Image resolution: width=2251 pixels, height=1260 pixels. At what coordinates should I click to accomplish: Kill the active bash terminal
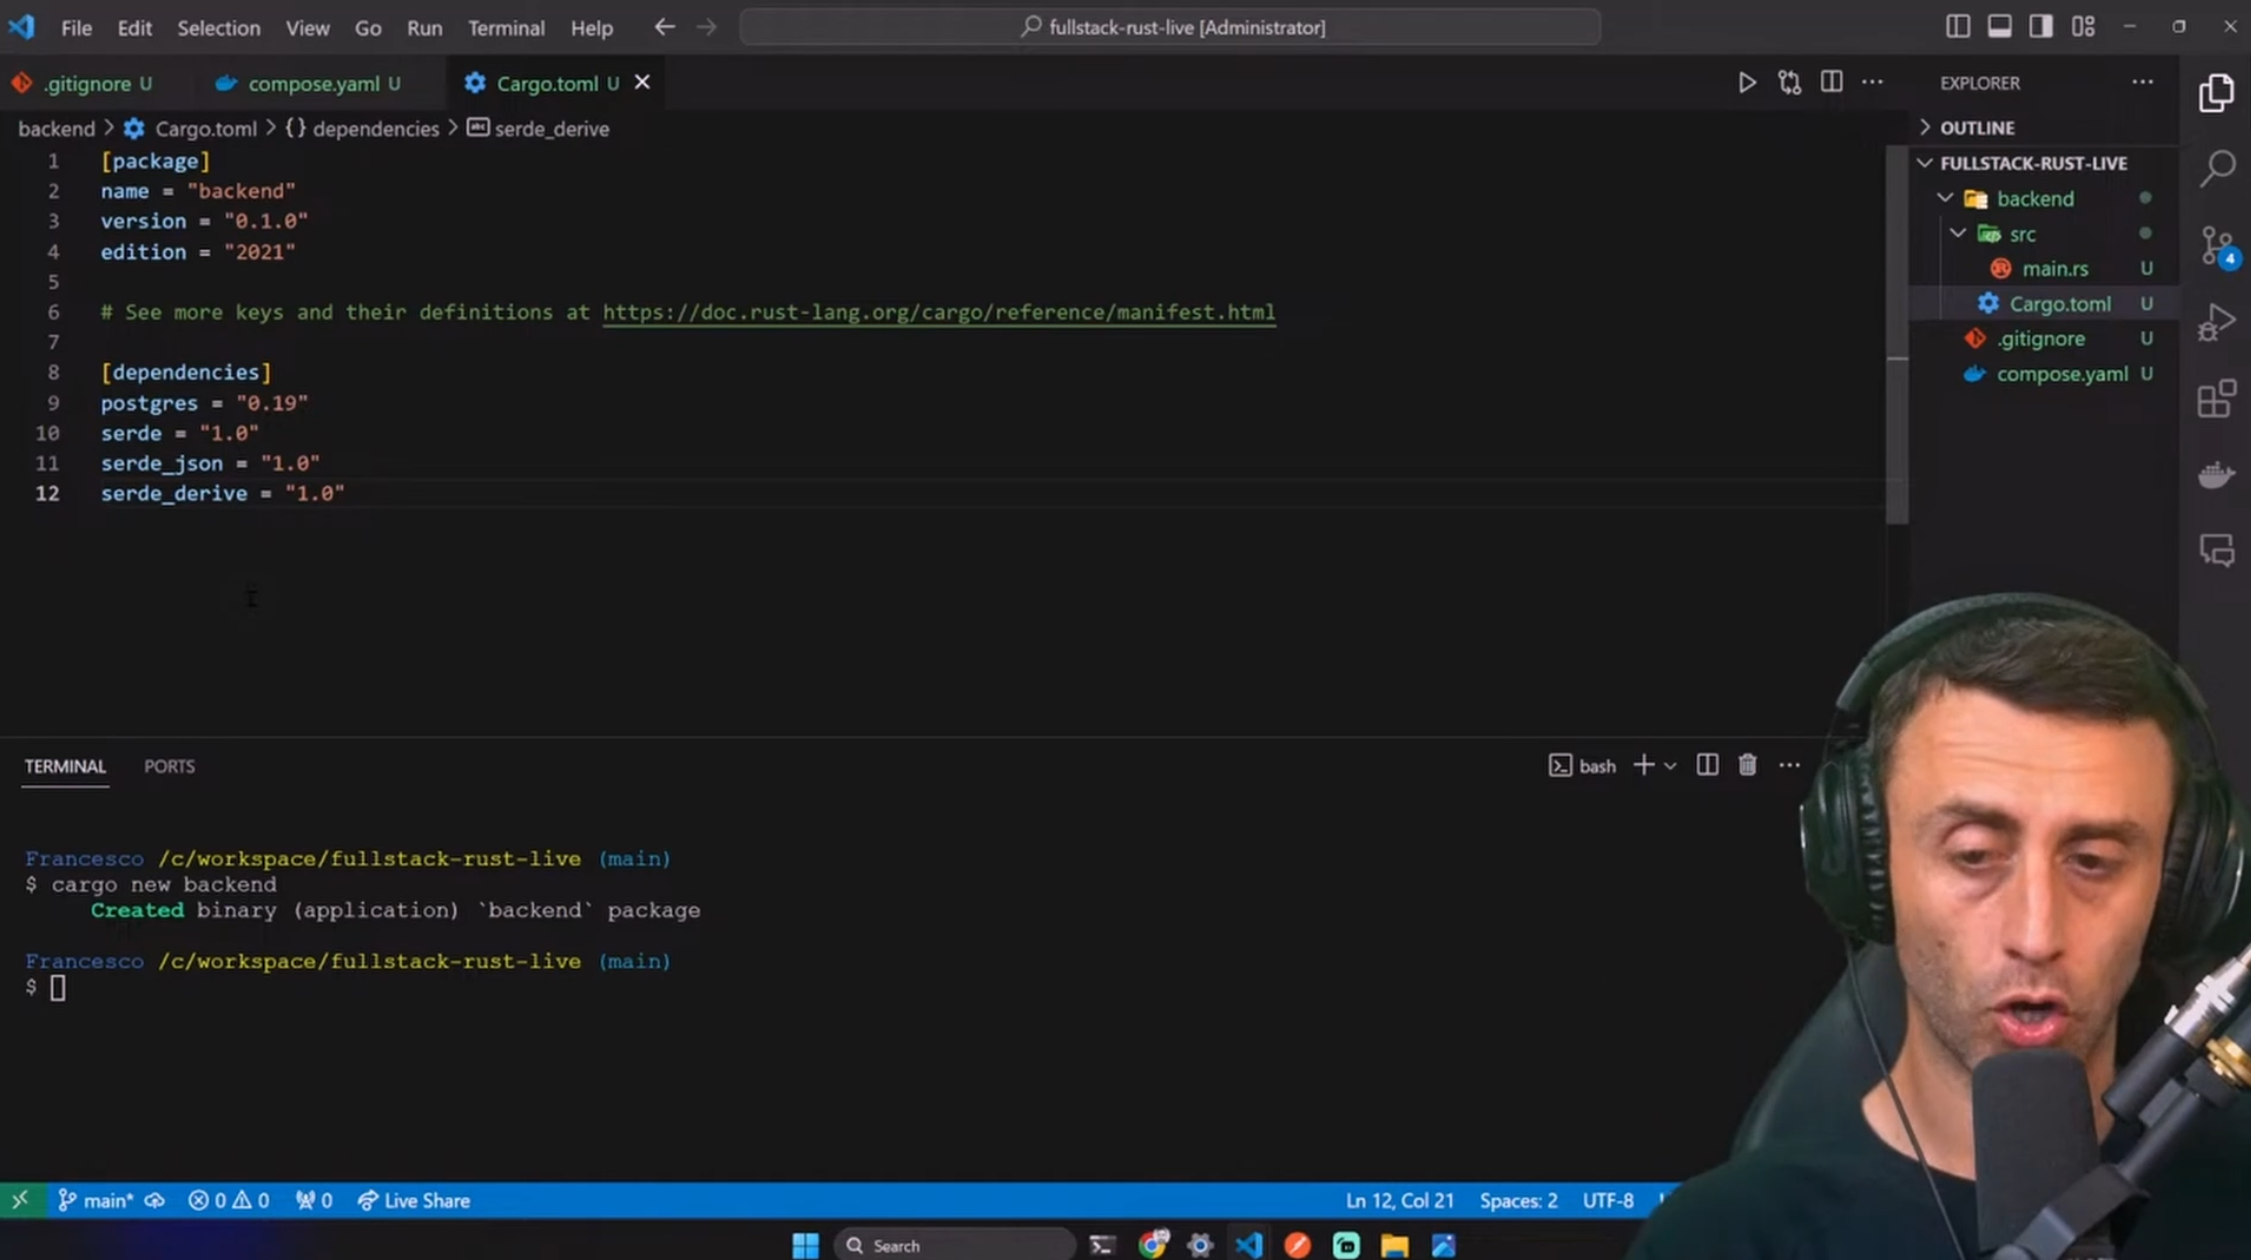click(1747, 764)
